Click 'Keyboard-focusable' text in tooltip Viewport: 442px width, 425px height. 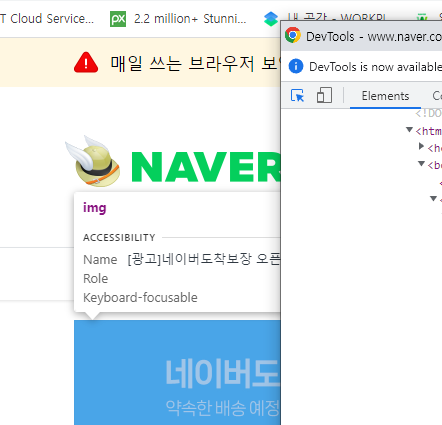(x=140, y=297)
